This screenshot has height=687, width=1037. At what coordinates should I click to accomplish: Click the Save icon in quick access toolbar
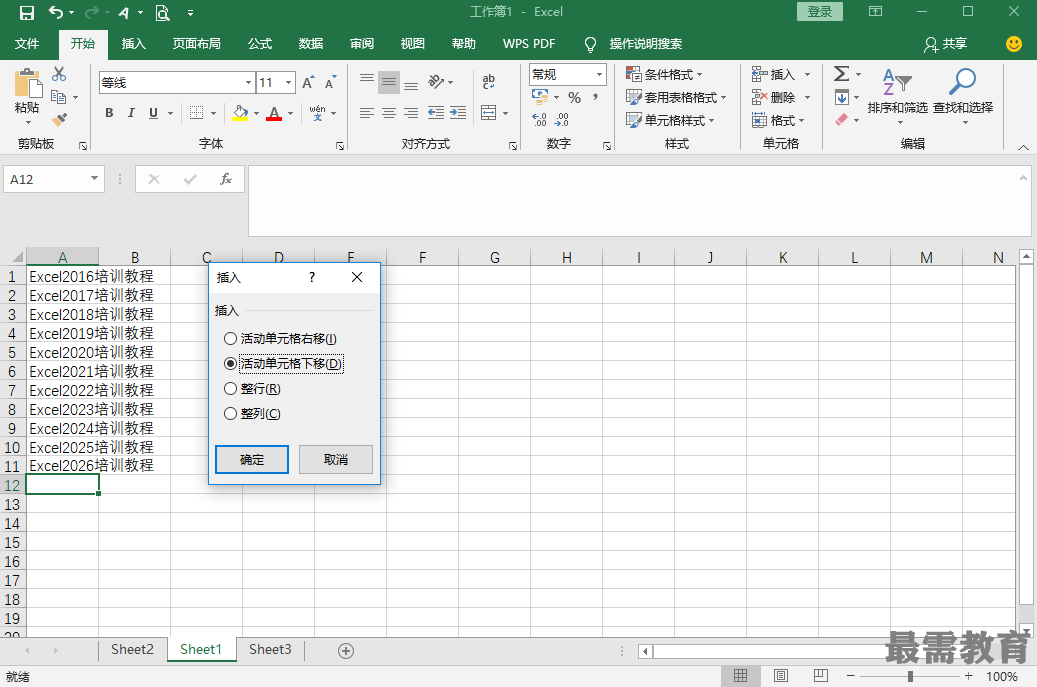click(x=26, y=13)
